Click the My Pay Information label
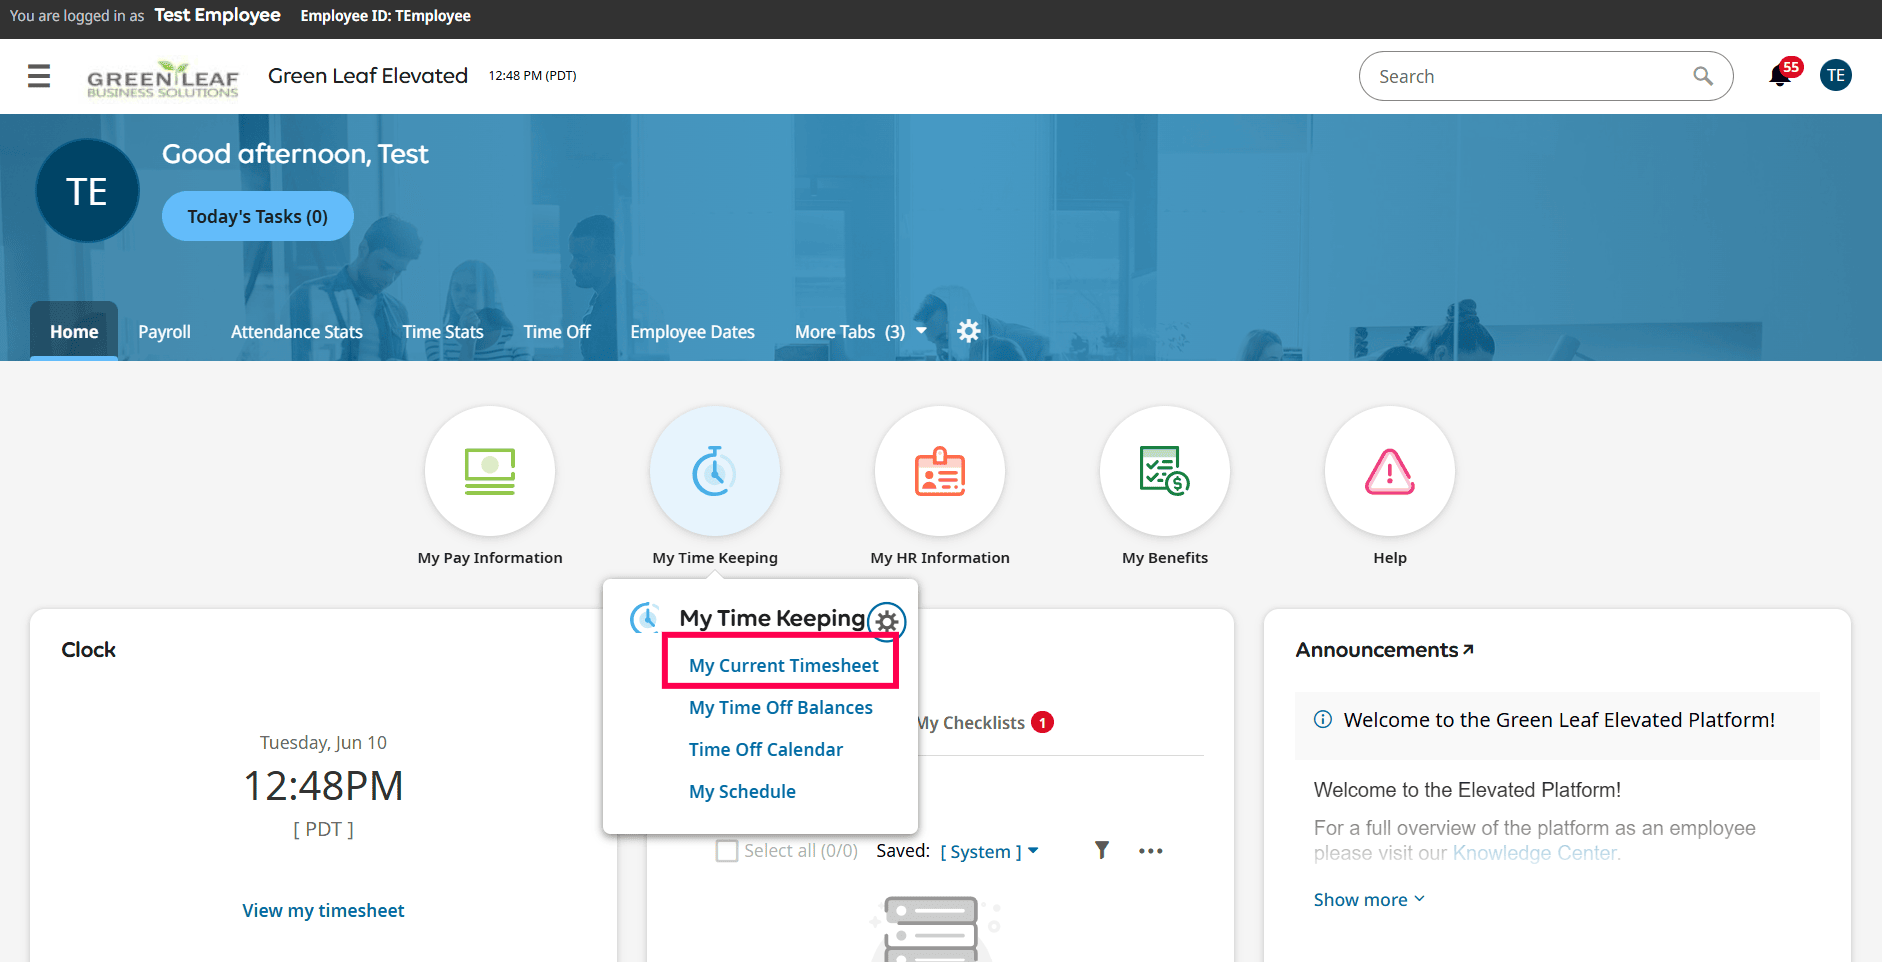This screenshot has height=962, width=1882. point(490,557)
